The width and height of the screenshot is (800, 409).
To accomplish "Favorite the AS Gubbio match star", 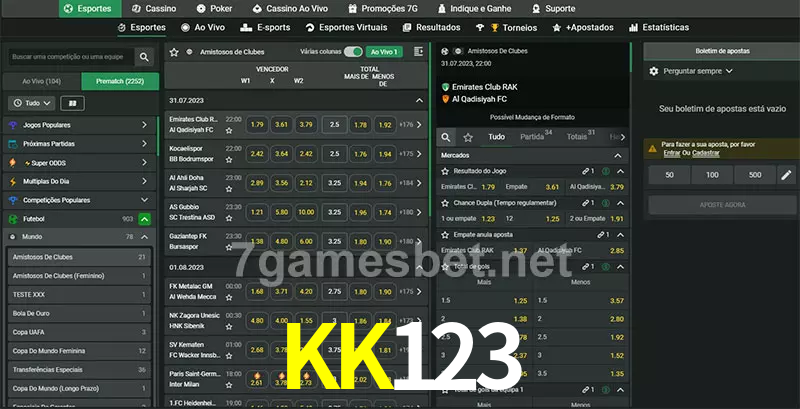I will pos(229,218).
